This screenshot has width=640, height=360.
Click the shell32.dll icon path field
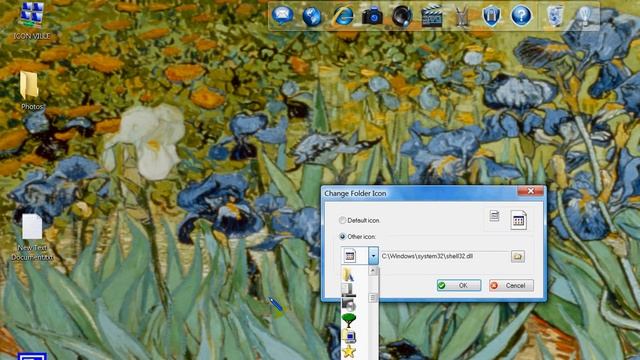coord(444,256)
